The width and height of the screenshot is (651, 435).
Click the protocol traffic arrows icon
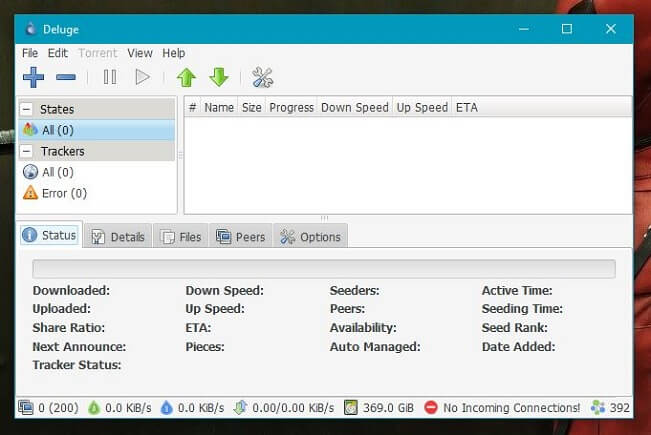240,408
